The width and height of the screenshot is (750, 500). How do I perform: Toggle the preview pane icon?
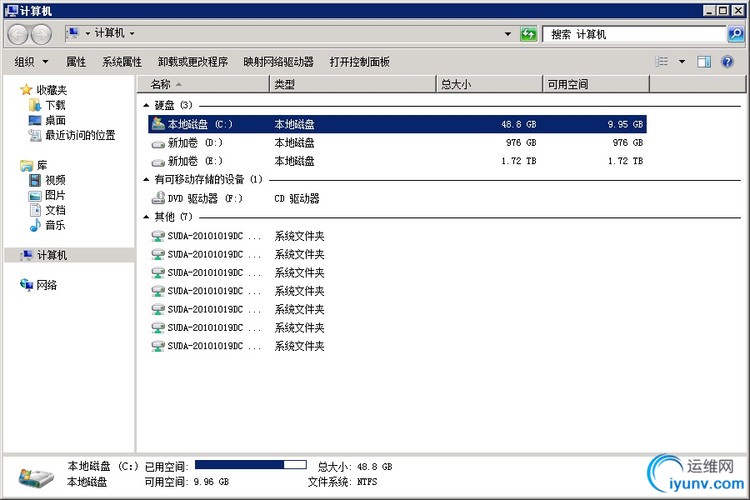coord(704,62)
